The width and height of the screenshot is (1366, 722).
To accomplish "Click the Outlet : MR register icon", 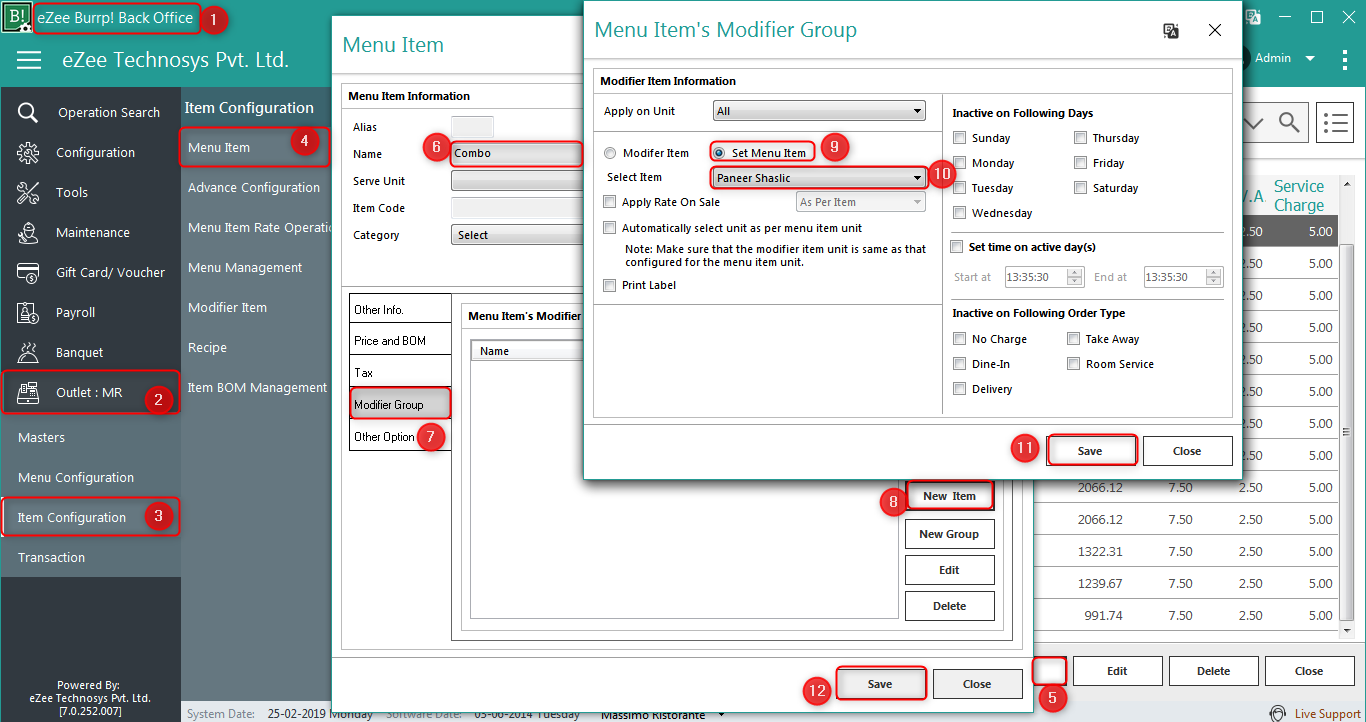I will click(28, 392).
